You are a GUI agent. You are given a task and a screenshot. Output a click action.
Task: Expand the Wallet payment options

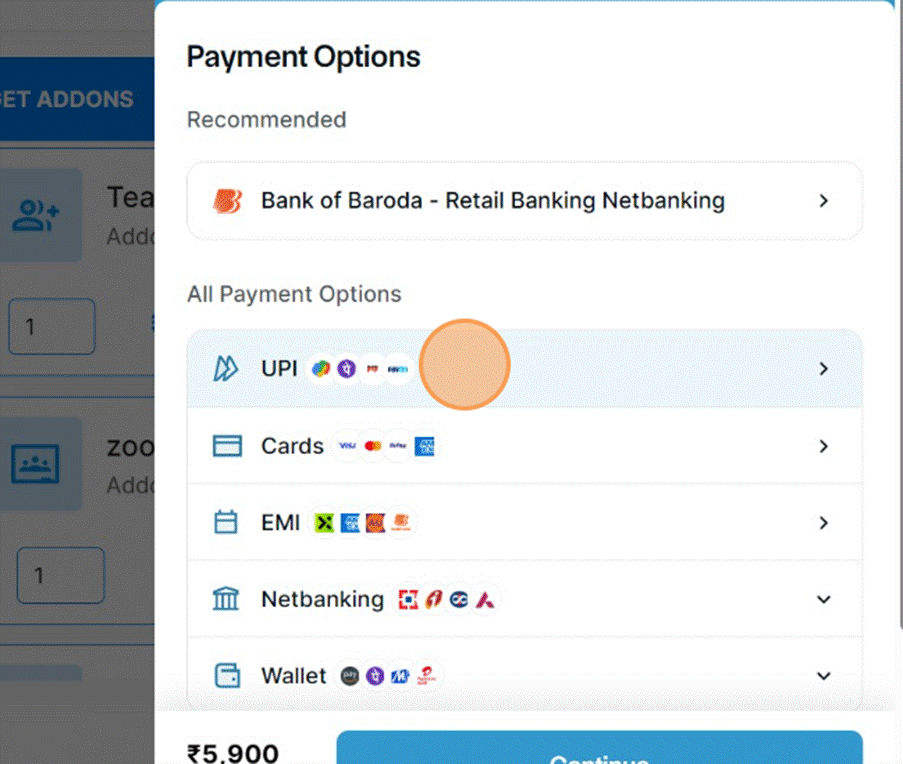tap(823, 676)
